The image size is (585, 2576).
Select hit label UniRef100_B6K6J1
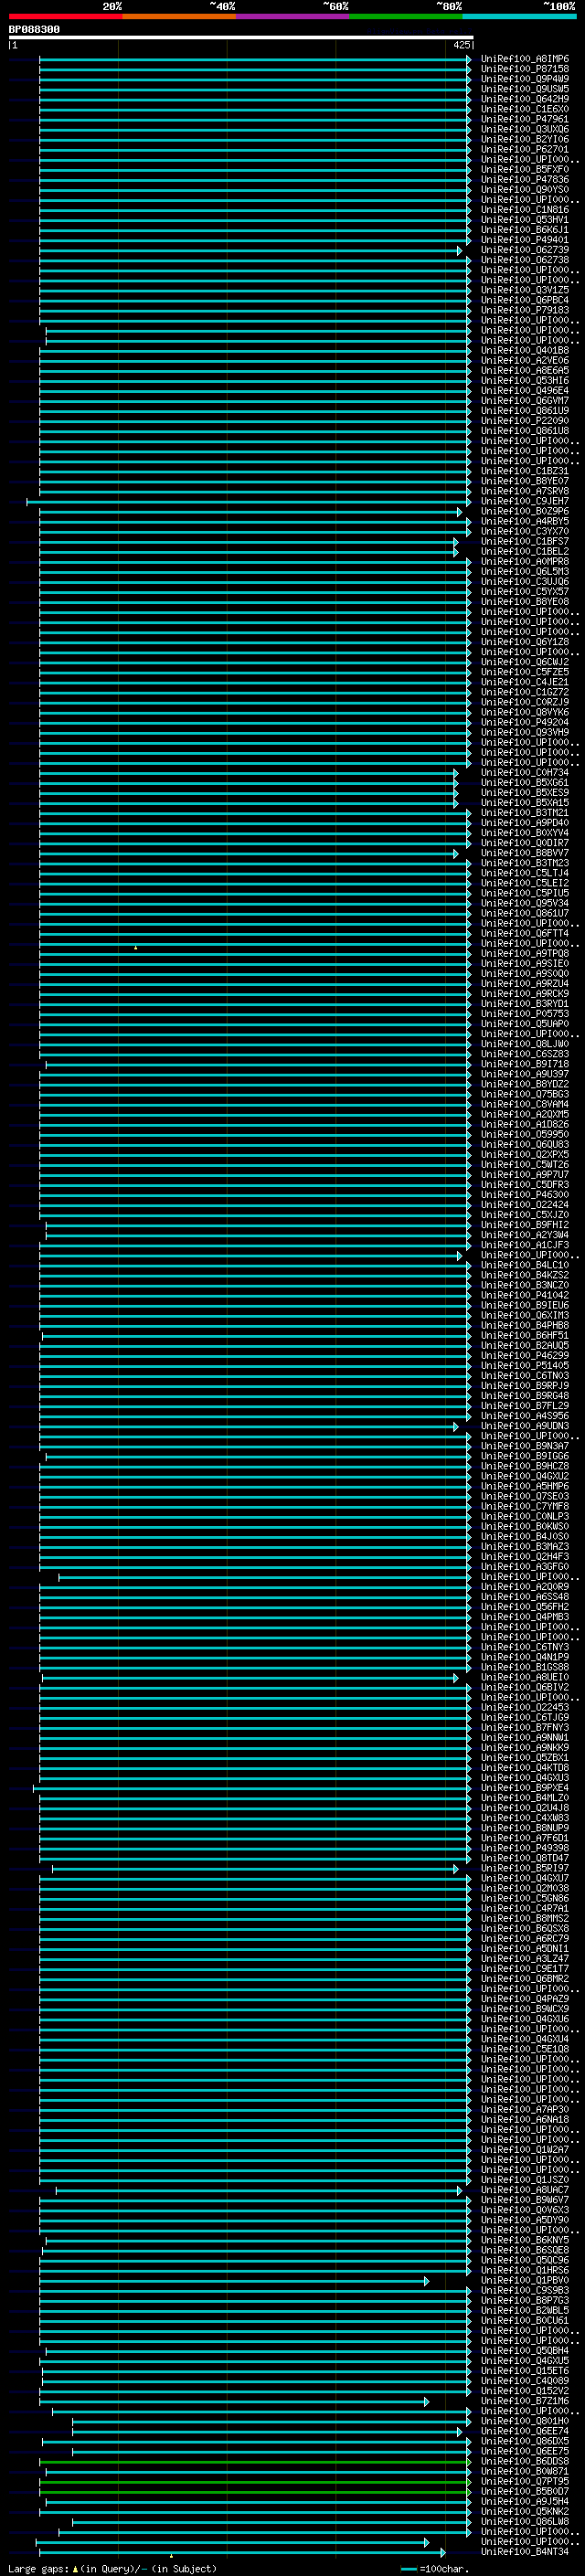(524, 230)
